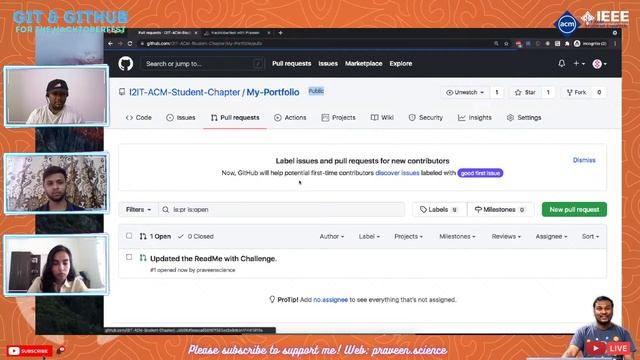Expand the Sort dropdown

point(590,236)
